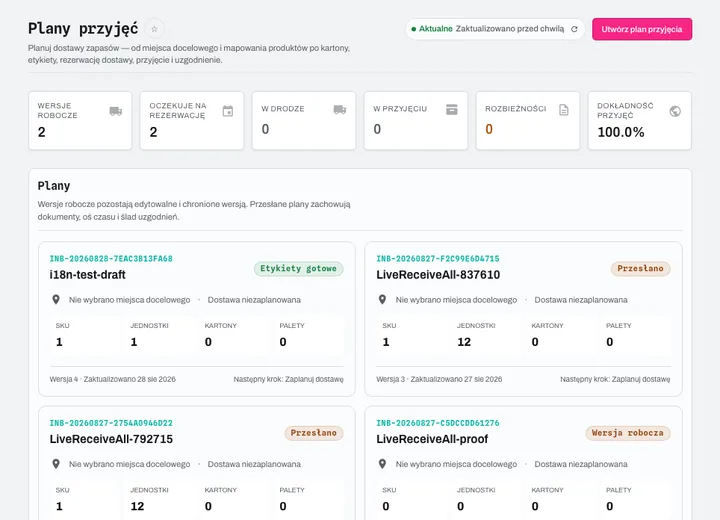The width and height of the screenshot is (720, 520).
Task: Click Dostawa niezaplanowana in LiveReceiveAll-proof card
Action: (x=581, y=464)
